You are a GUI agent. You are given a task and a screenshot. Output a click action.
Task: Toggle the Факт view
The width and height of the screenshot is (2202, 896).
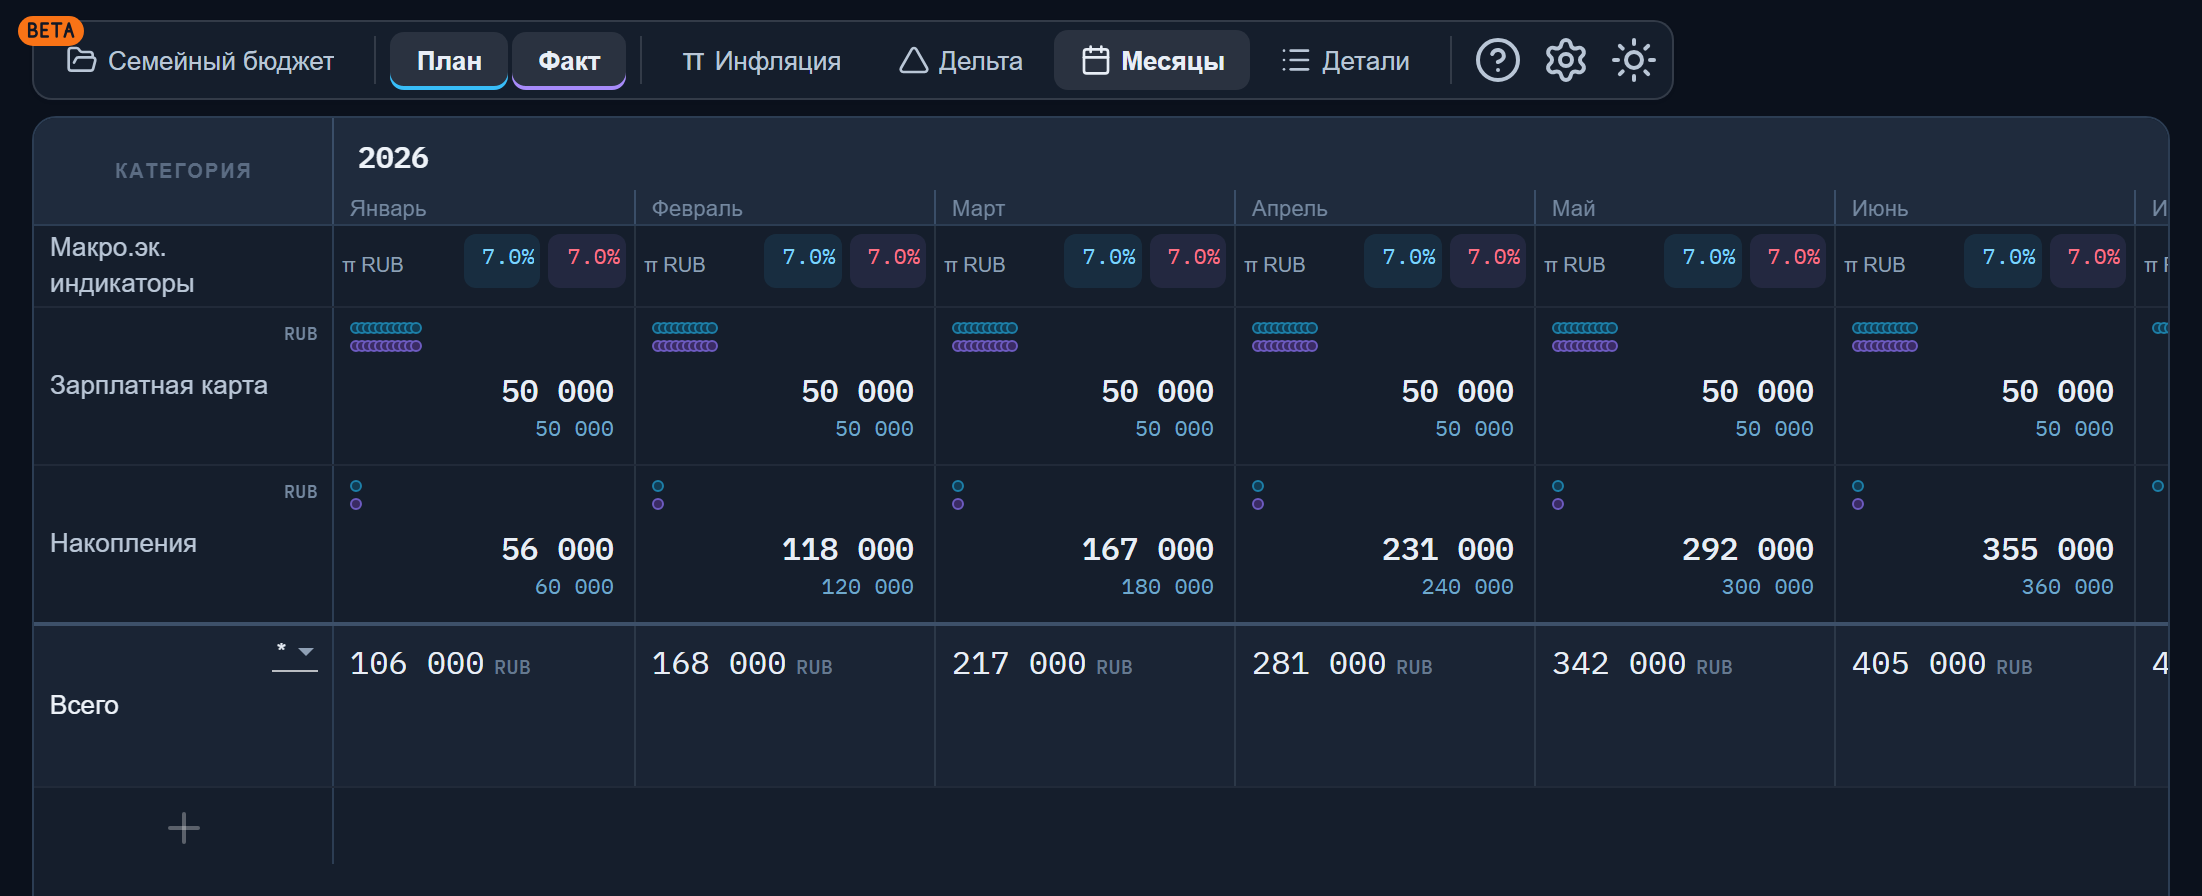569,61
